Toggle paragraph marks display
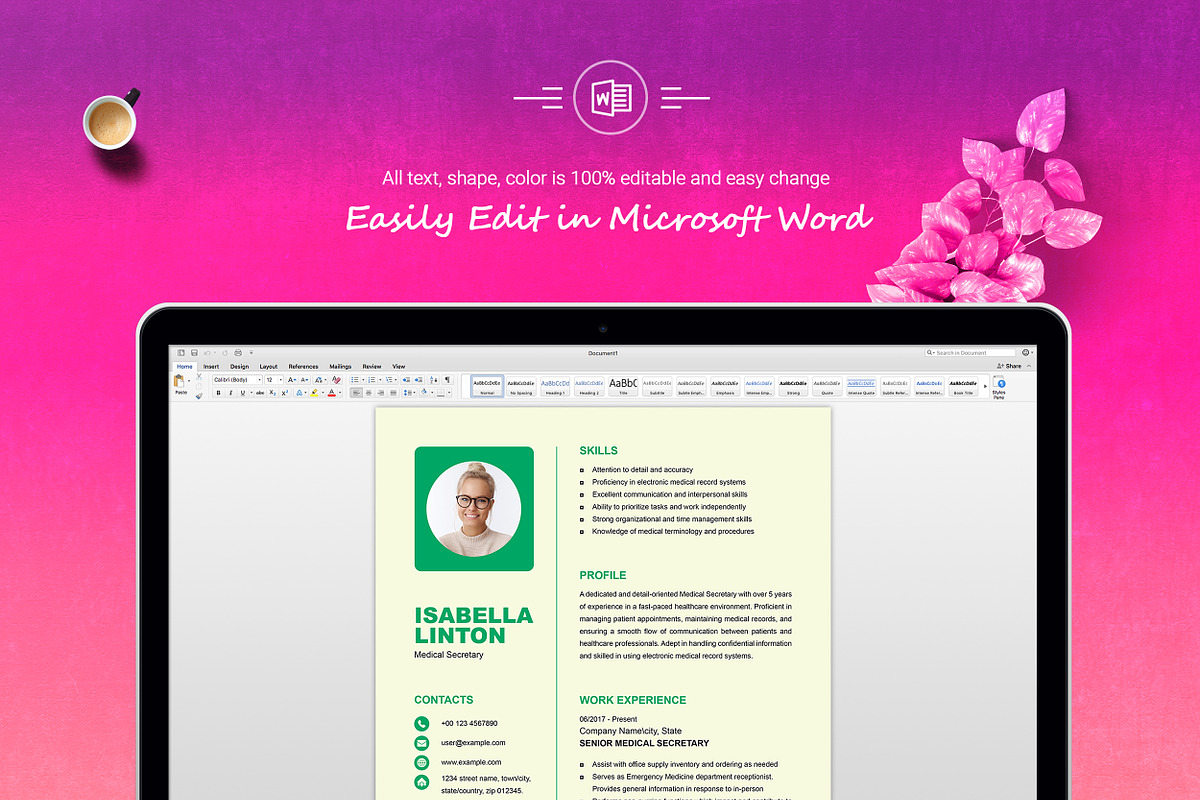Image resolution: width=1200 pixels, height=800 pixels. pos(448,380)
